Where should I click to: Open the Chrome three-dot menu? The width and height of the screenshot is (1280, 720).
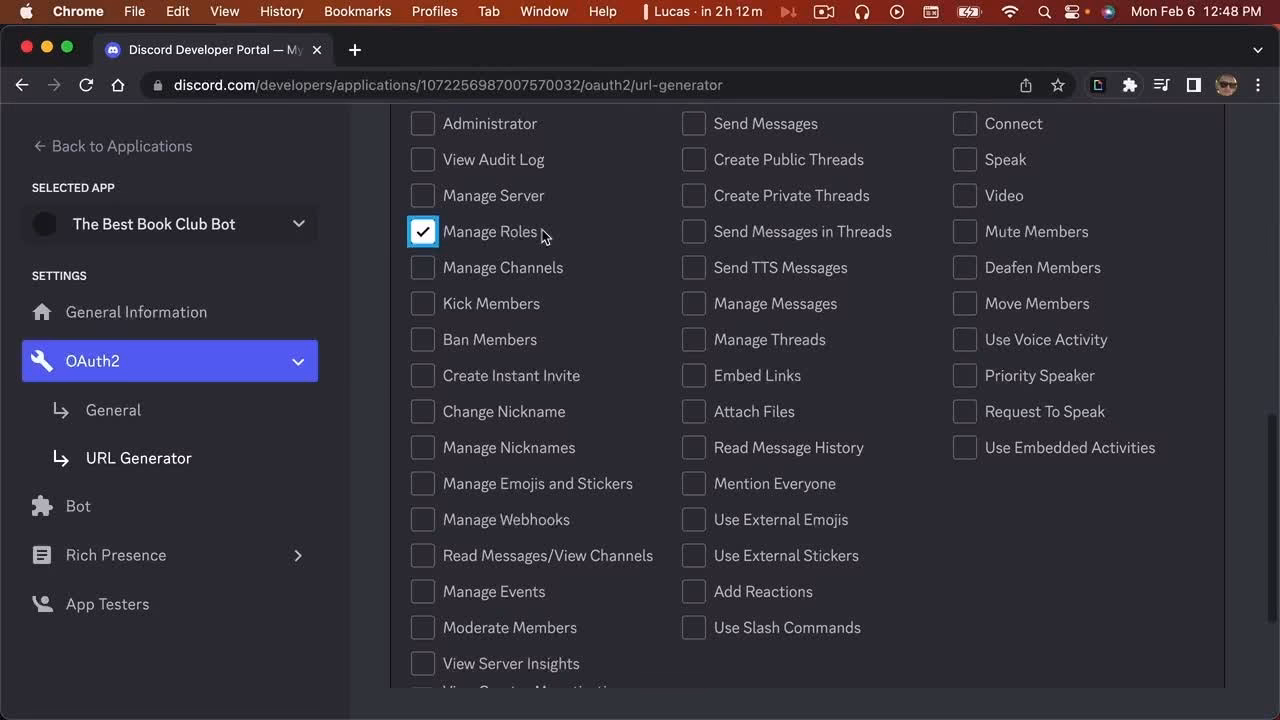[1258, 85]
